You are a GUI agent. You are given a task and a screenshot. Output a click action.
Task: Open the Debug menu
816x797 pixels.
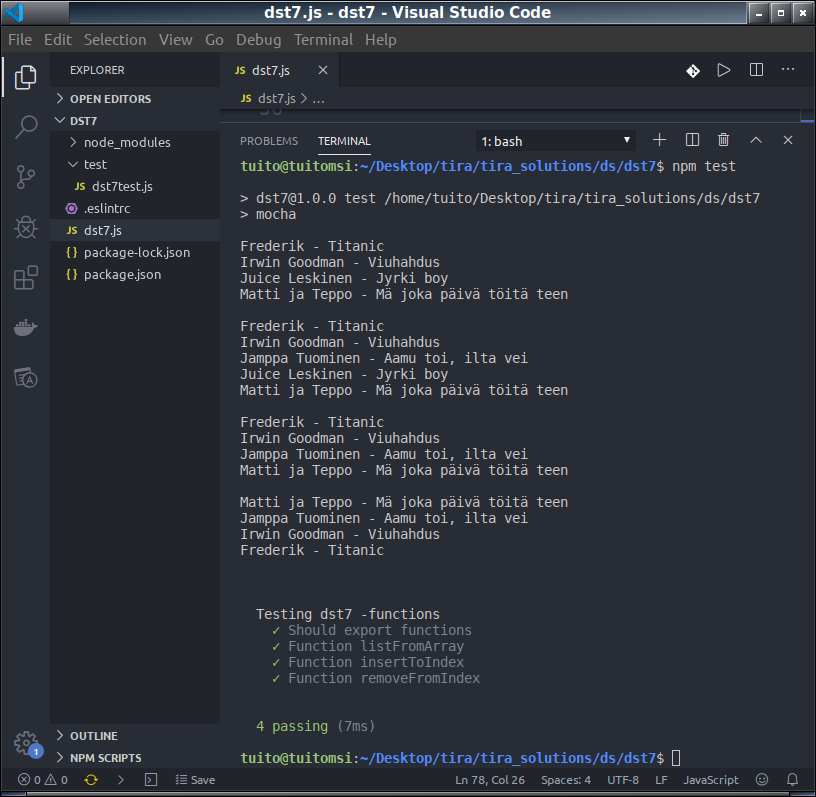(258, 40)
